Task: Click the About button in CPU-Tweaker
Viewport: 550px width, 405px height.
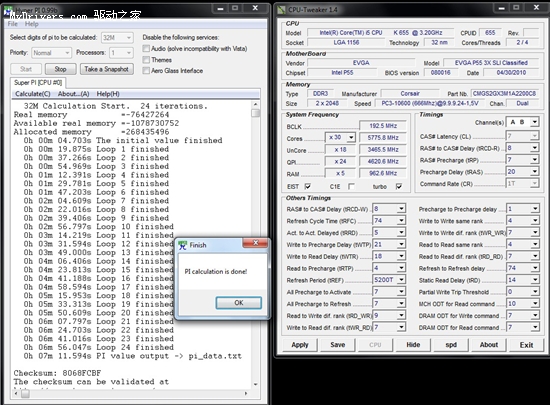Action: point(489,345)
